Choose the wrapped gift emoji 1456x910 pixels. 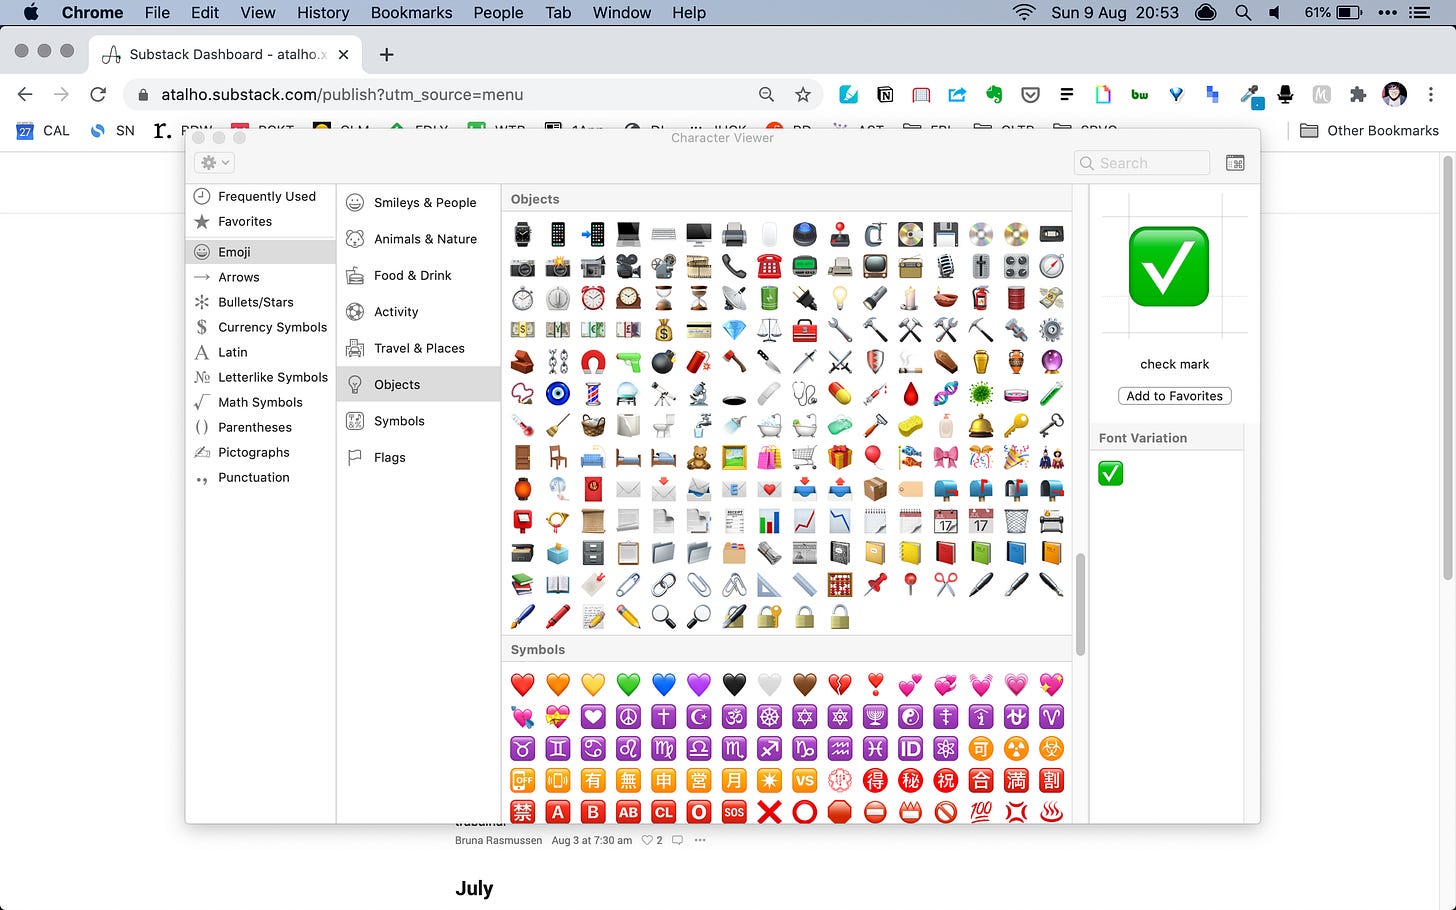click(840, 457)
